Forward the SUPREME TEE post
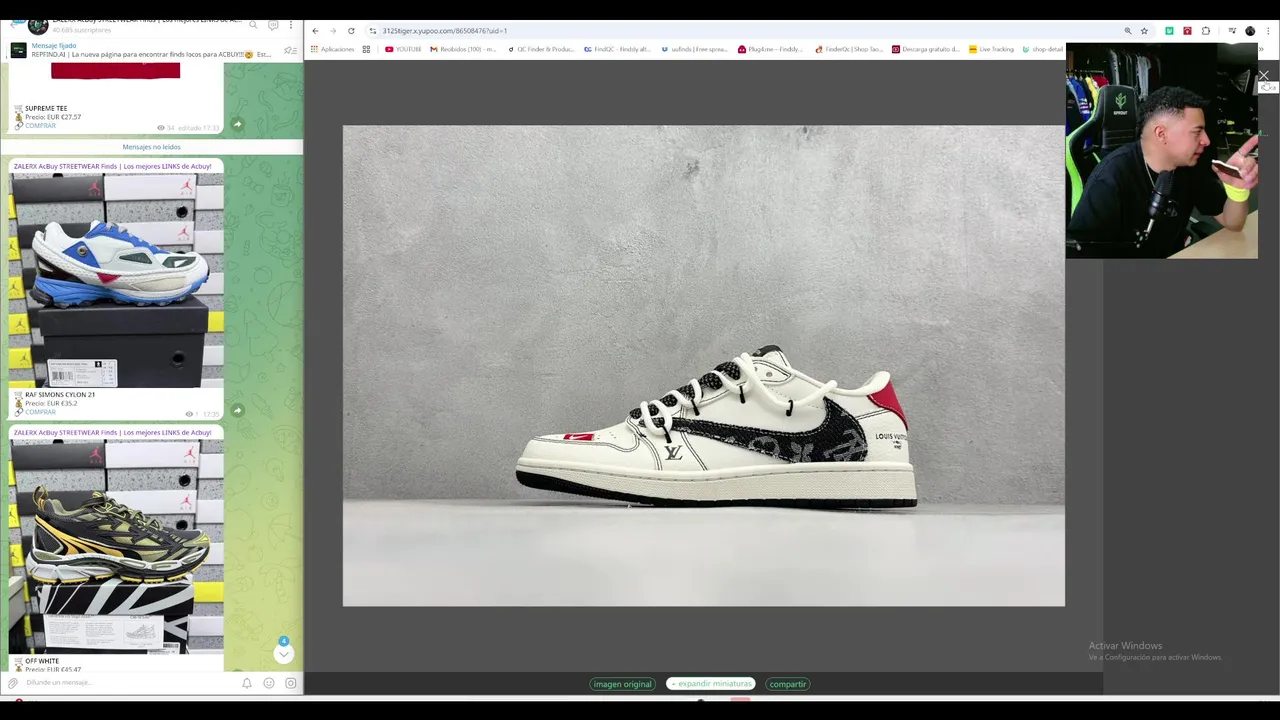This screenshot has width=1280, height=720. coord(237,125)
